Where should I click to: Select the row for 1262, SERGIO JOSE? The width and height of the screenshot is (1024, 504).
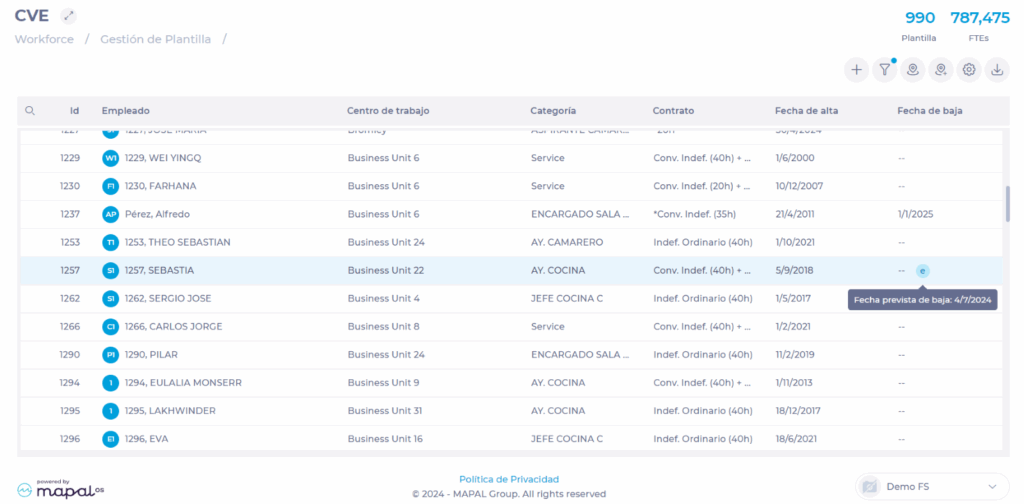click(168, 298)
